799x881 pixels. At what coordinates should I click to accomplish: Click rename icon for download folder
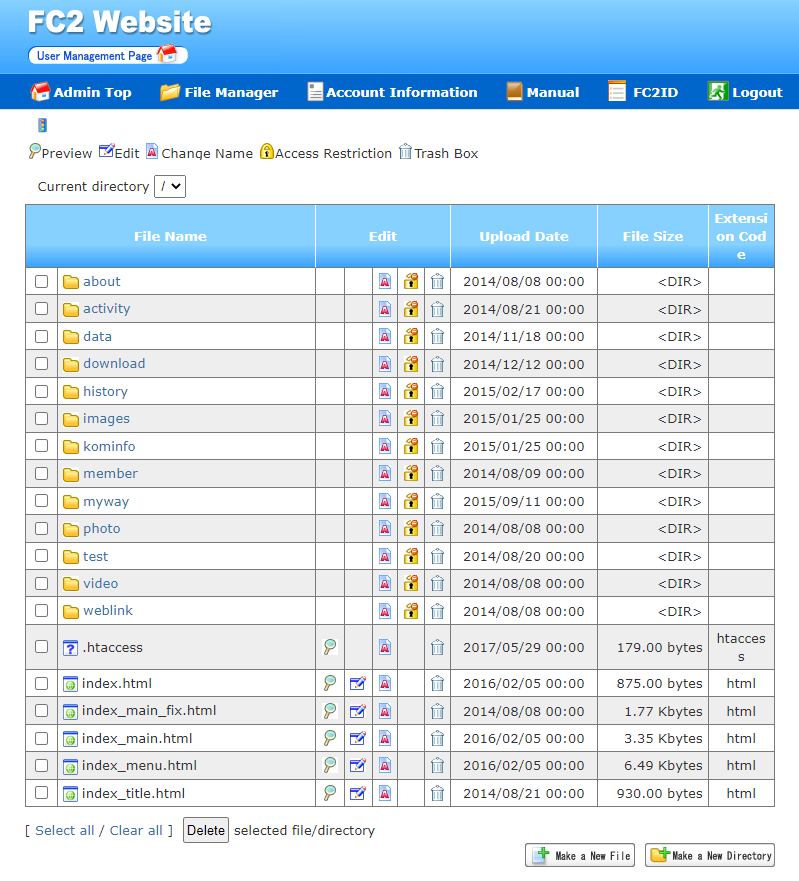385,364
